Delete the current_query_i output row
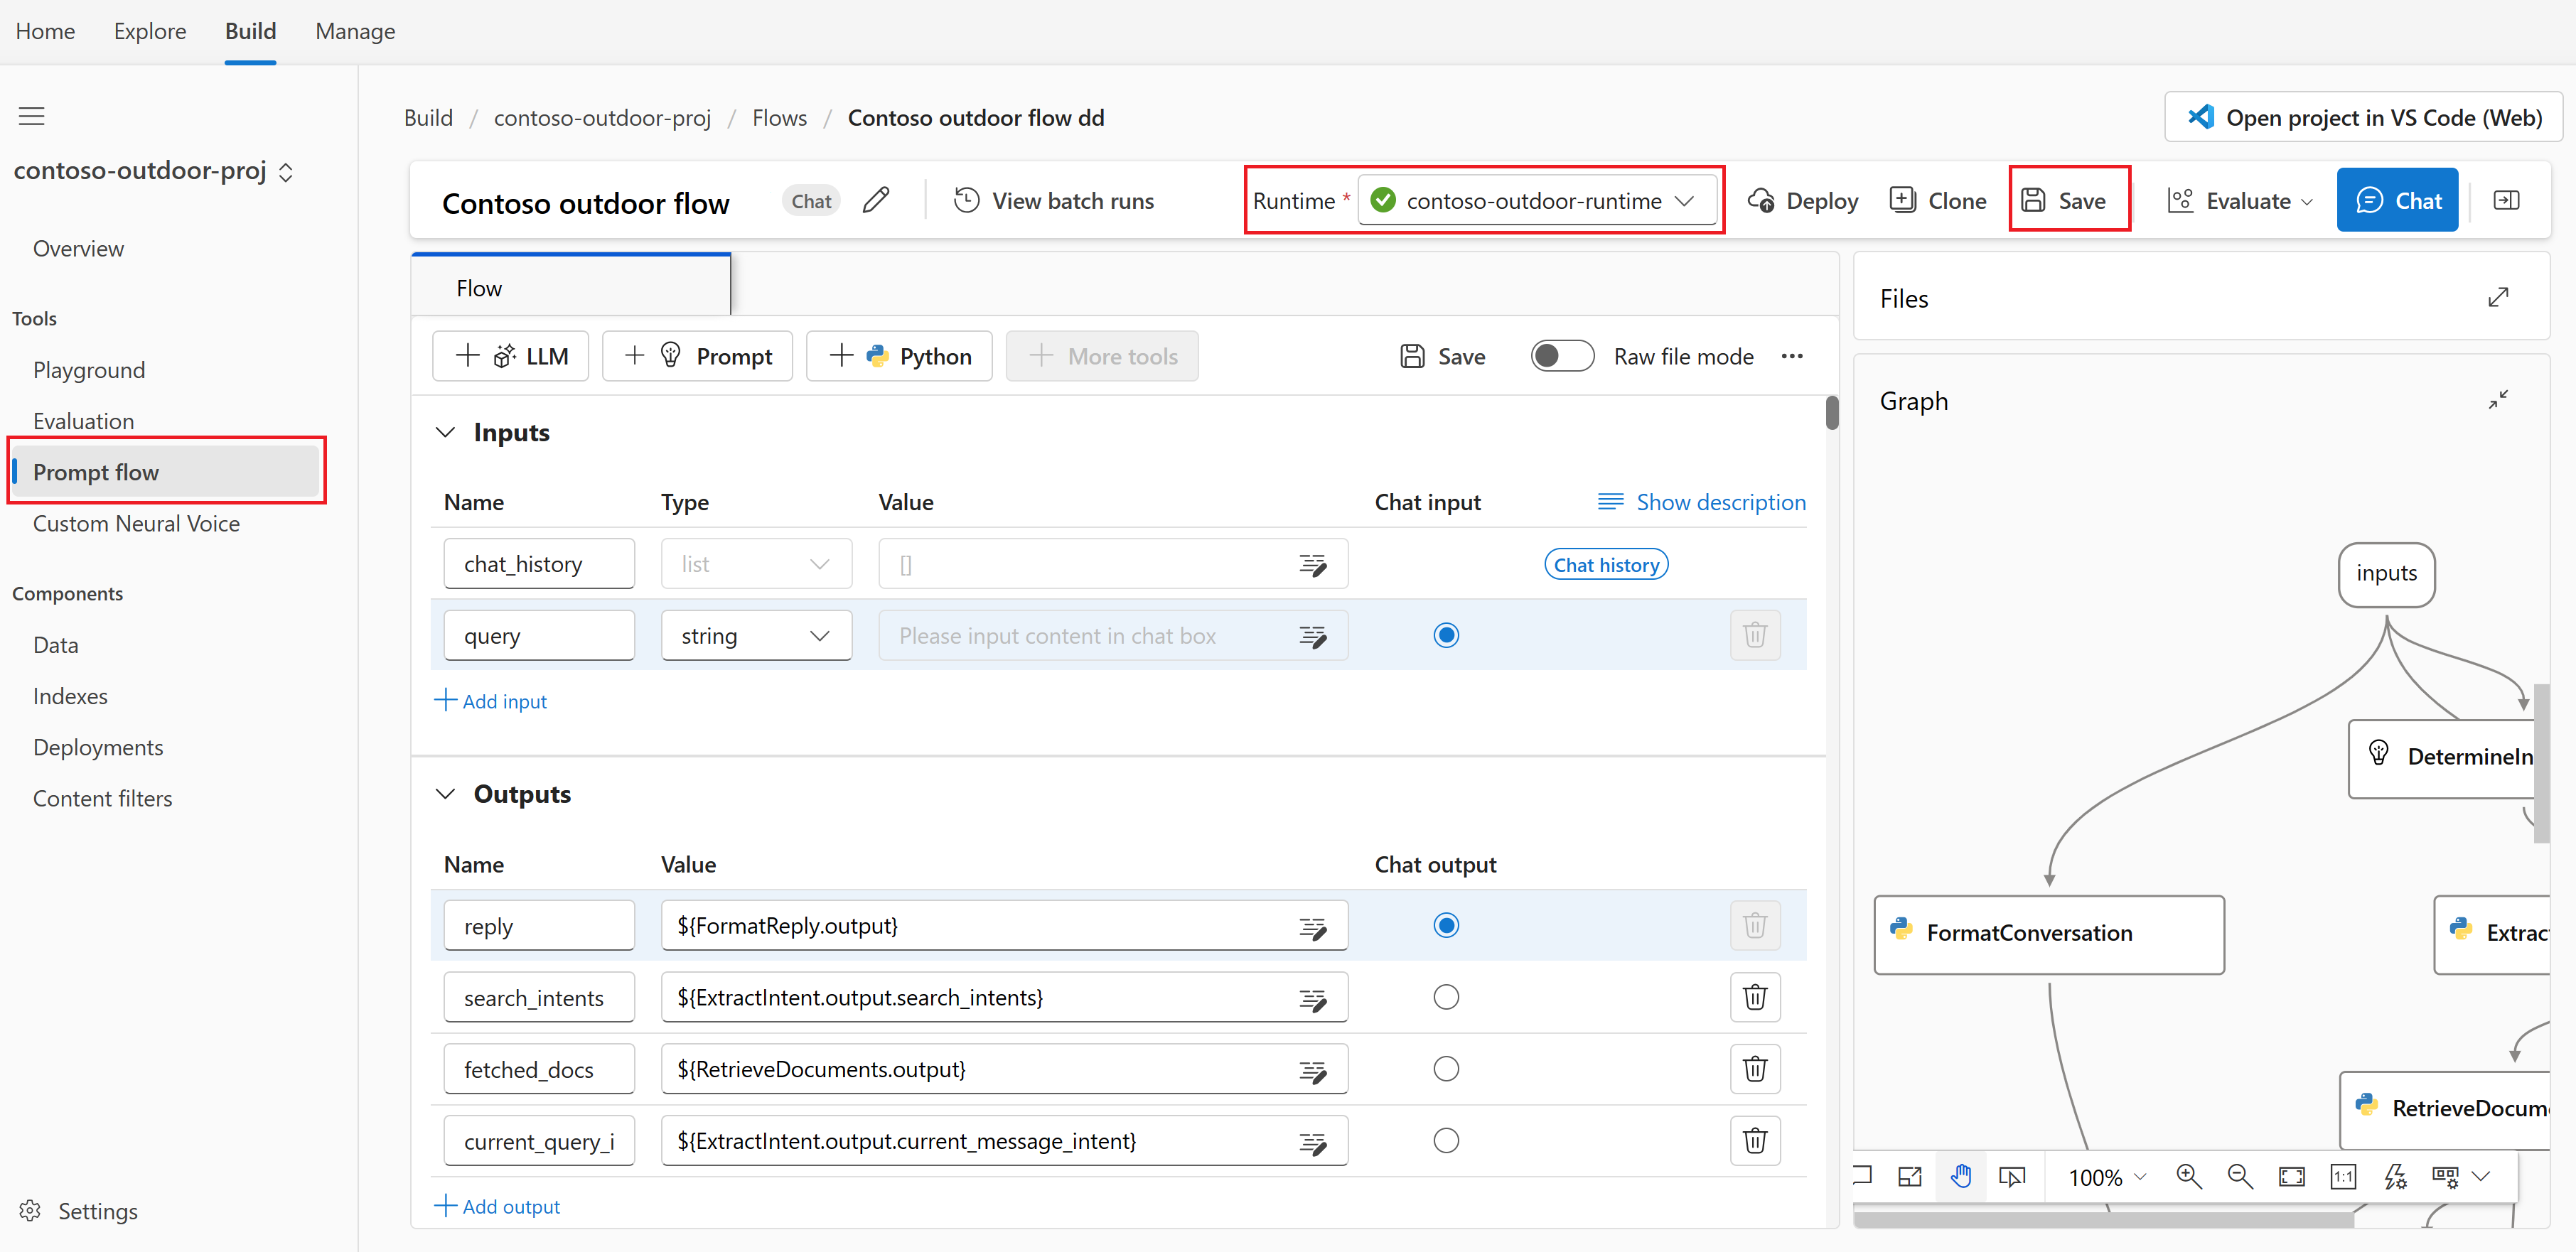Screen dimensions: 2576x1252 [1755, 1141]
